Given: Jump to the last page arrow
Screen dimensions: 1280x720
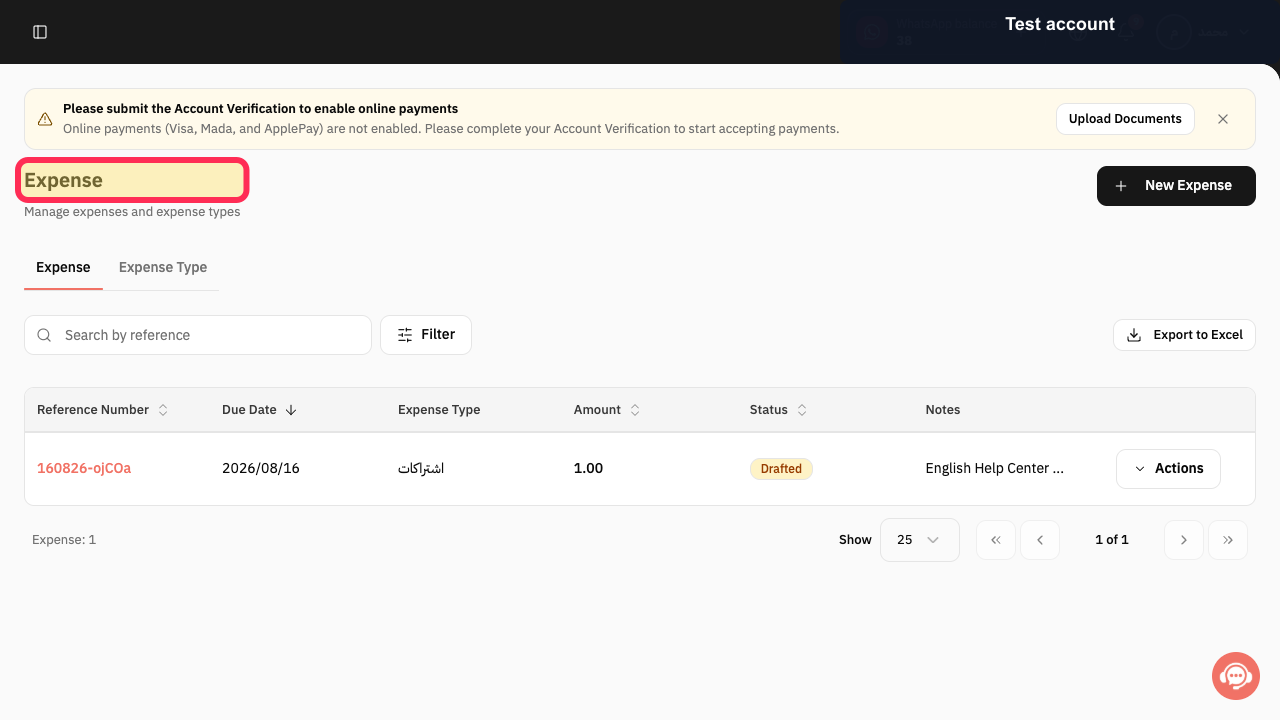Looking at the screenshot, I should coord(1228,540).
